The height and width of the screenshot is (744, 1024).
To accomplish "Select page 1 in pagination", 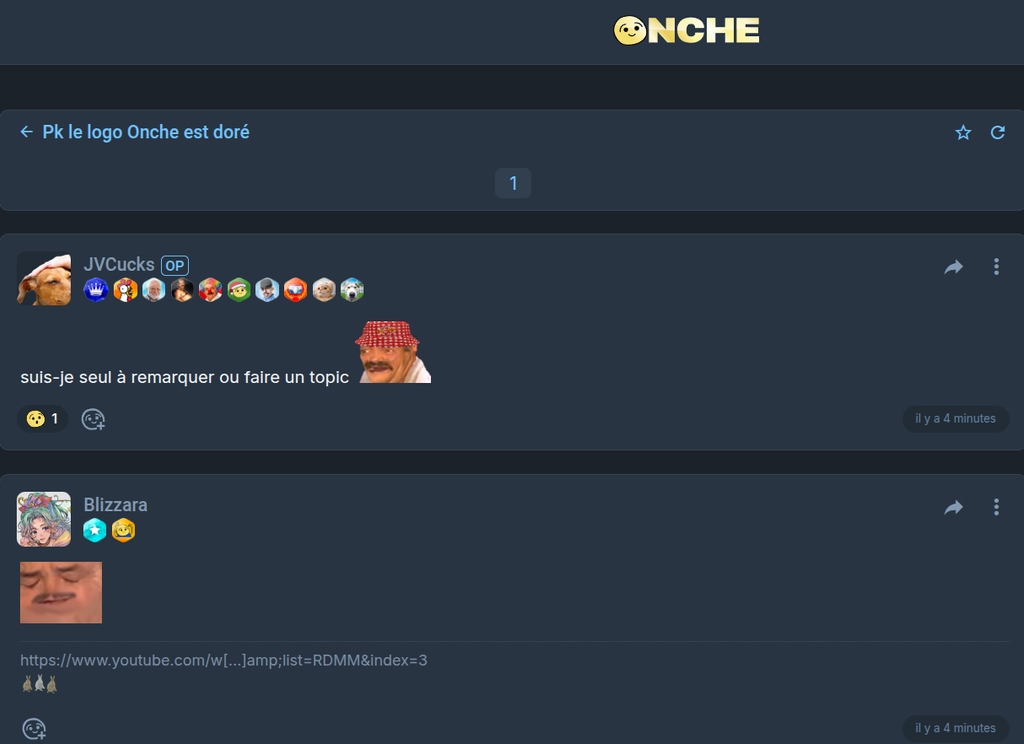I will [513, 183].
